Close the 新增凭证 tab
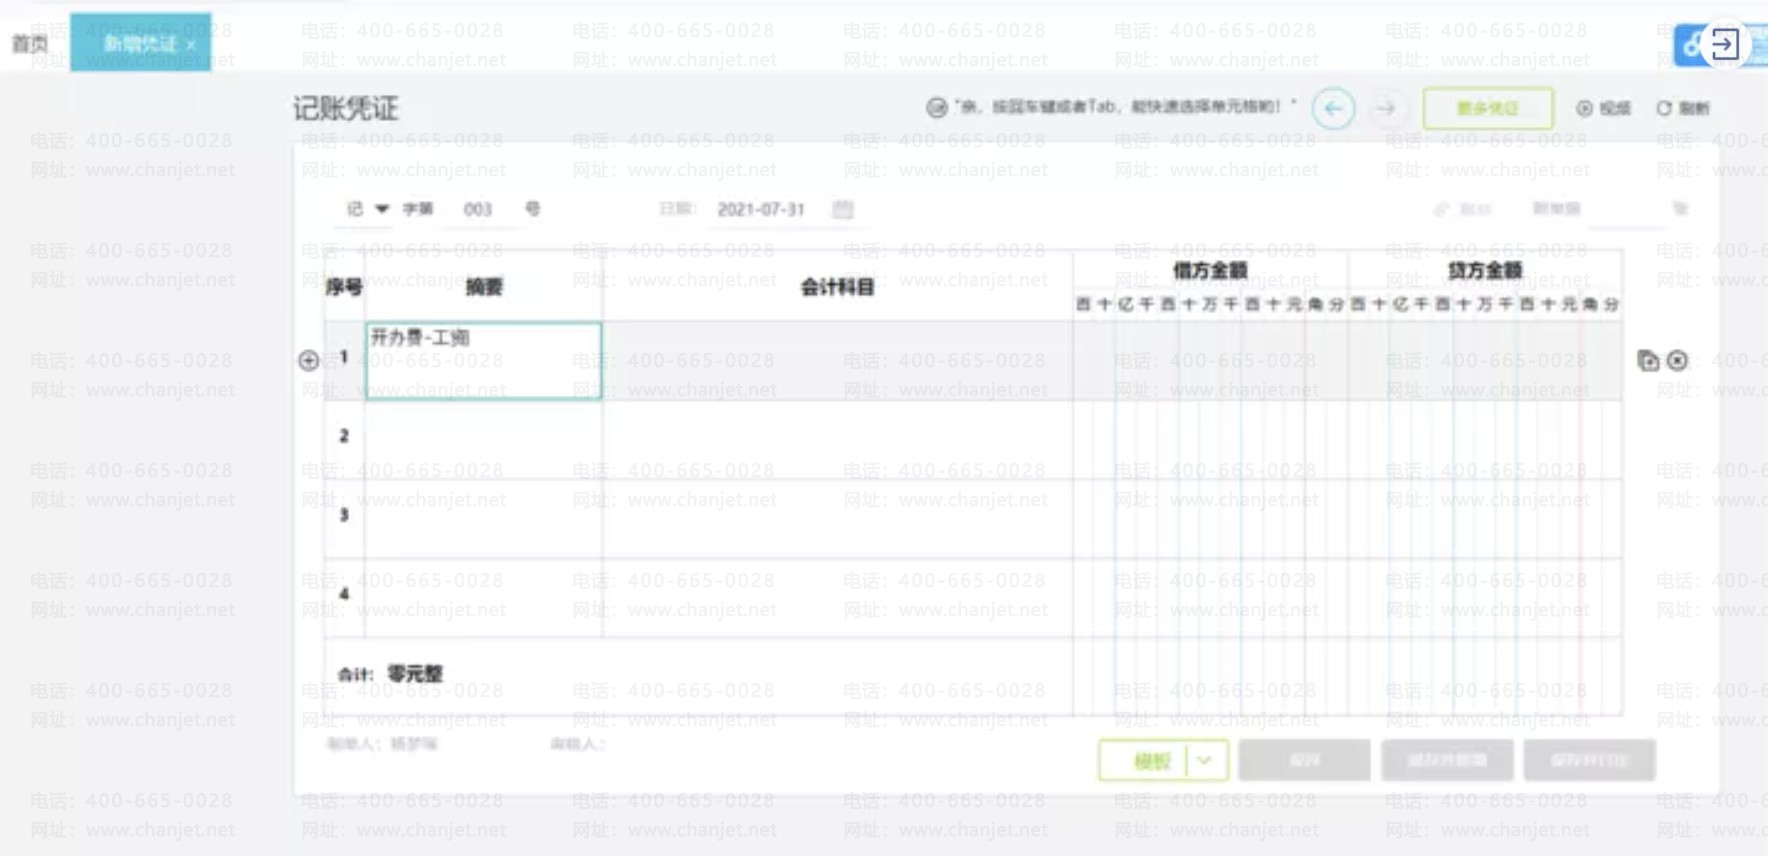Image resolution: width=1768 pixels, height=856 pixels. click(x=191, y=45)
